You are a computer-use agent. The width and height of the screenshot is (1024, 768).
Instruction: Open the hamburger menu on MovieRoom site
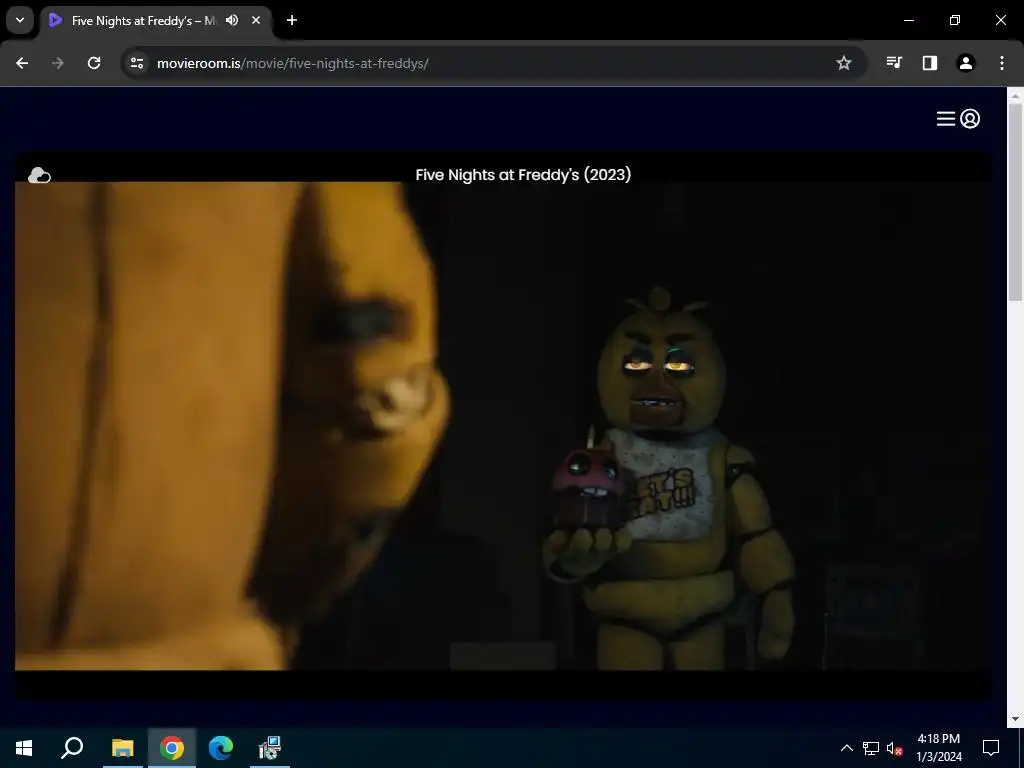point(946,119)
